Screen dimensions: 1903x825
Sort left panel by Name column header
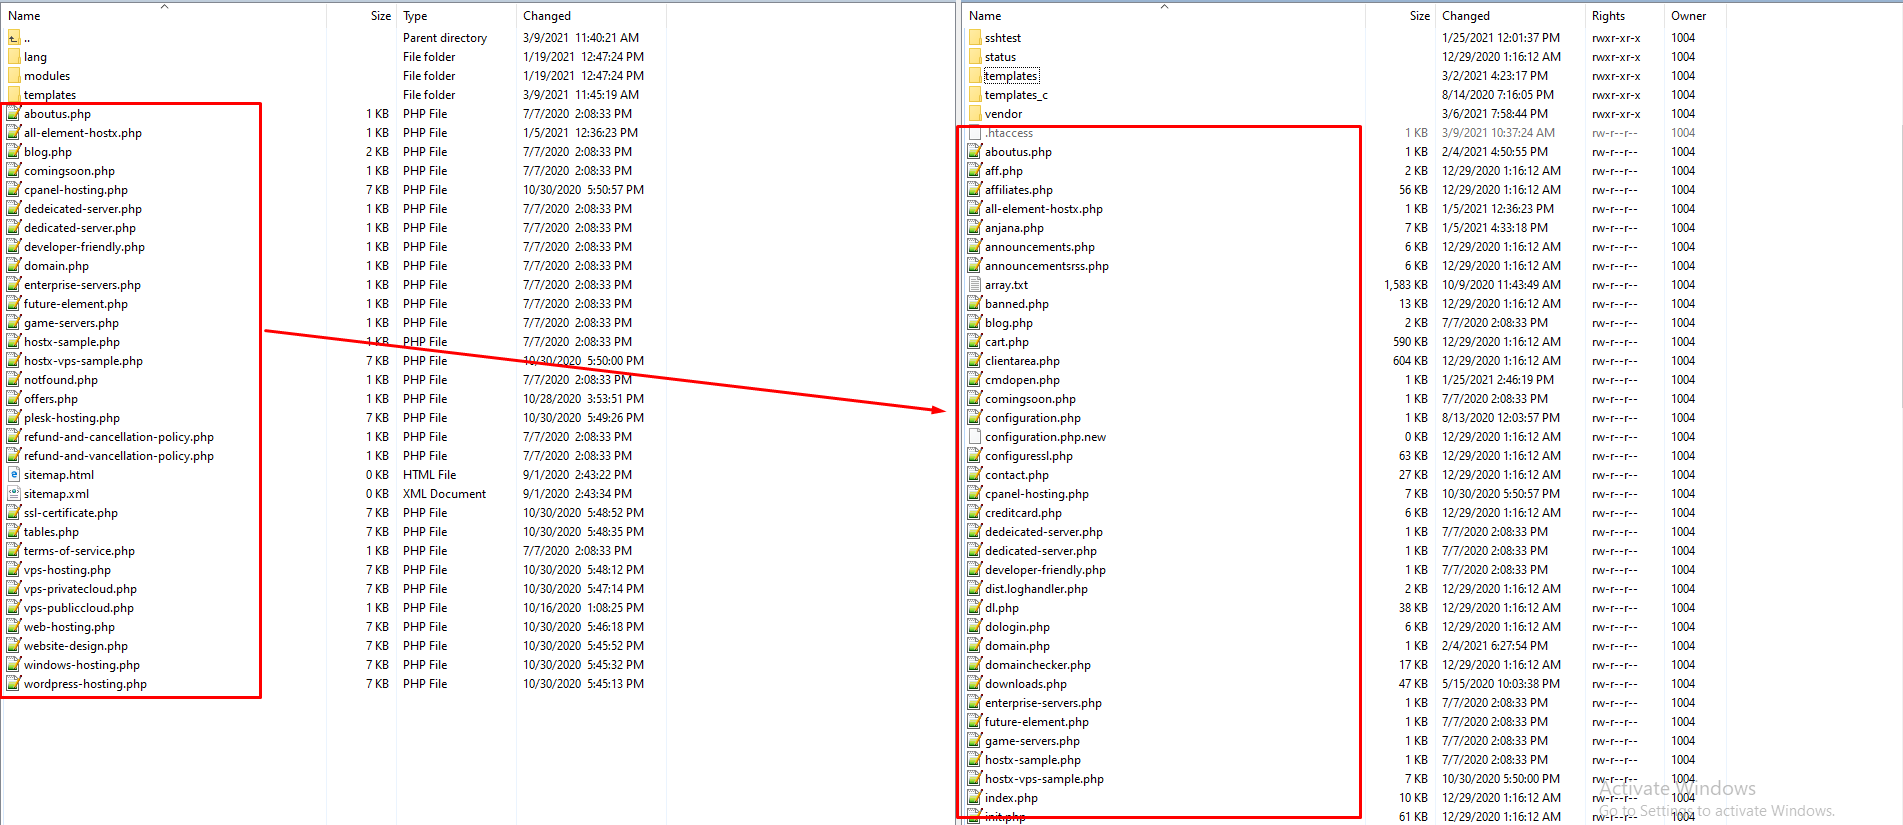click(24, 16)
